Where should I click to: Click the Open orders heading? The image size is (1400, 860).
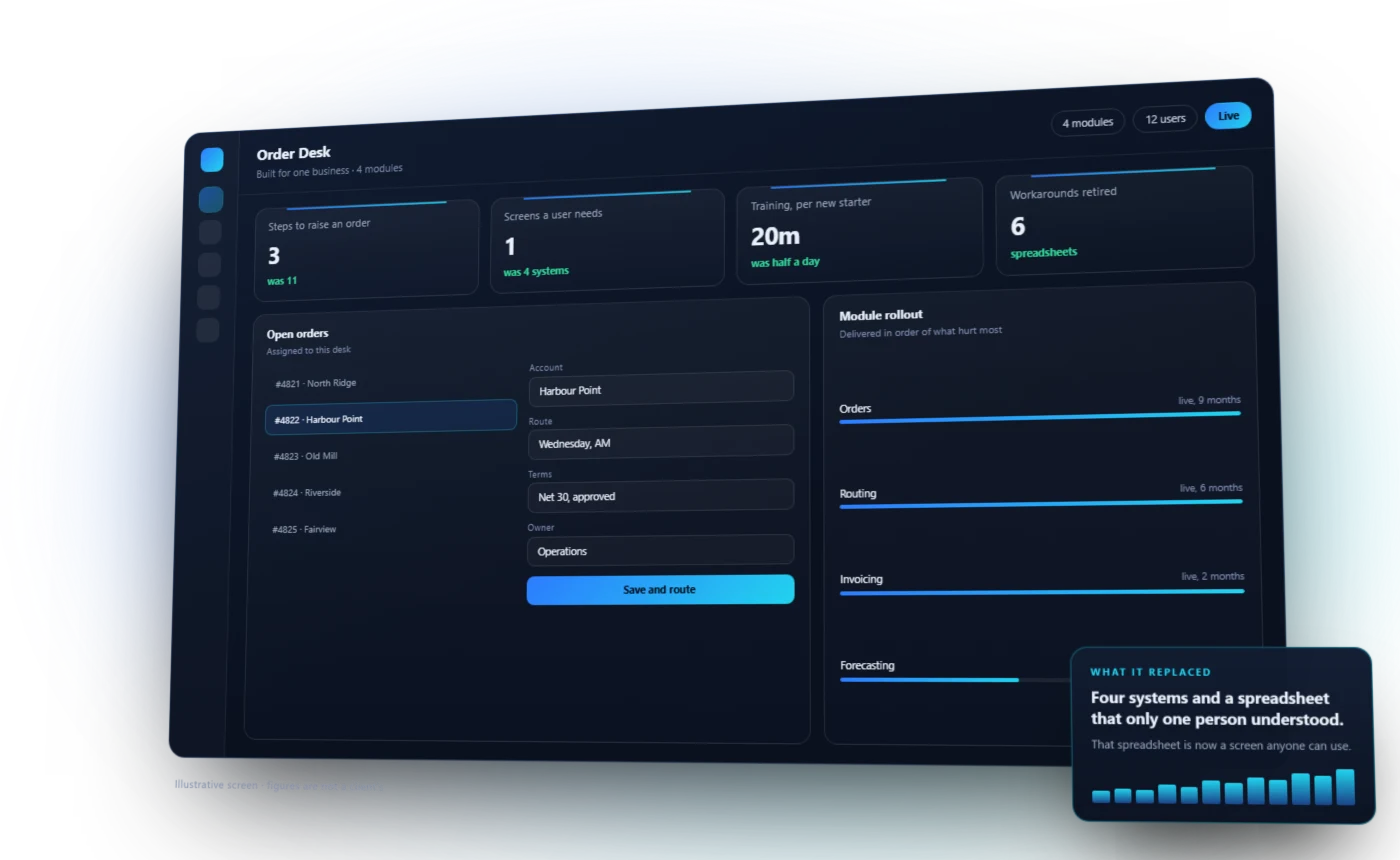[297, 334]
